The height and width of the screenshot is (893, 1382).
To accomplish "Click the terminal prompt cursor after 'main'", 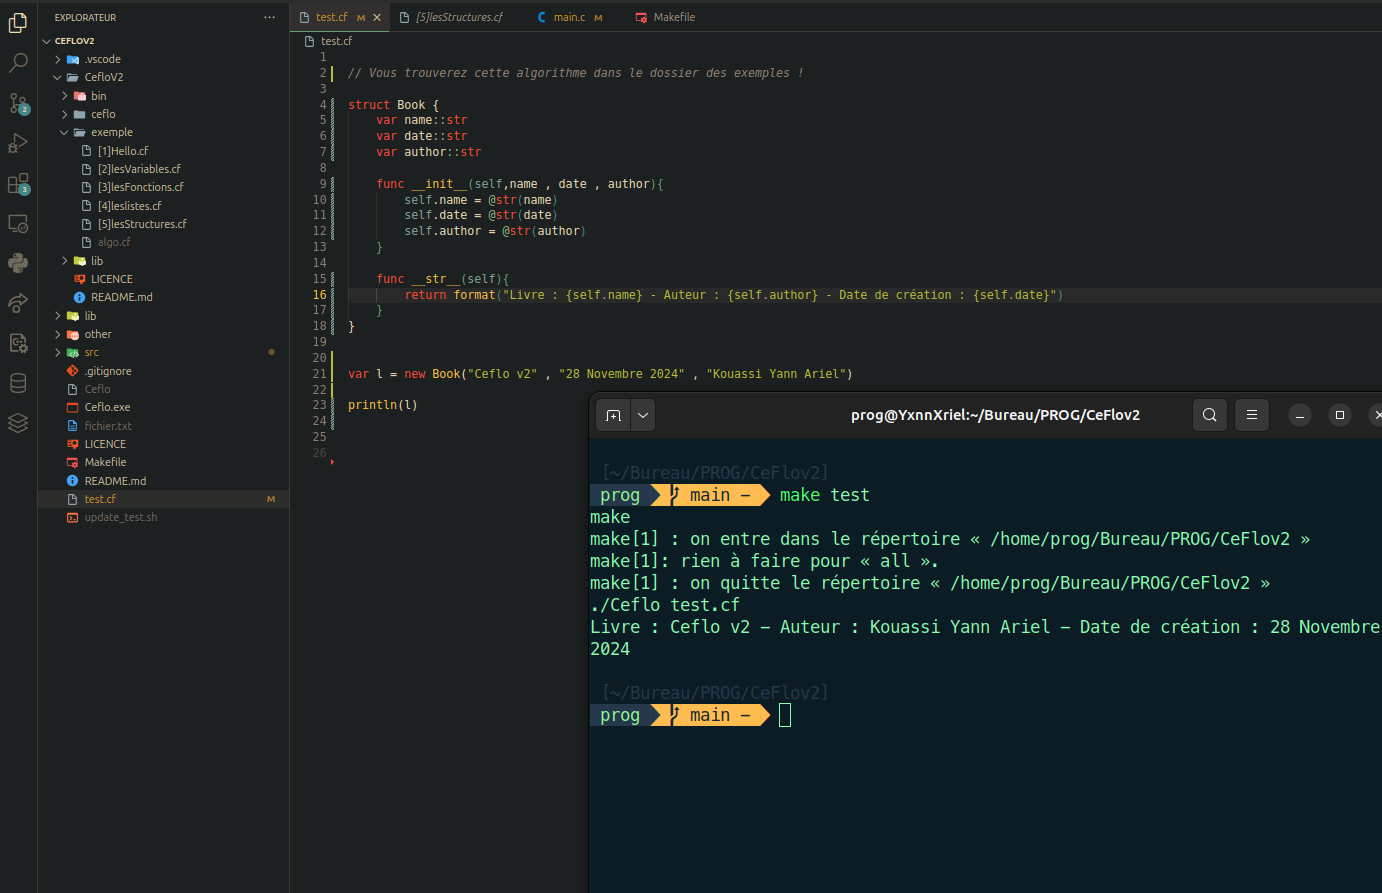I will click(785, 715).
